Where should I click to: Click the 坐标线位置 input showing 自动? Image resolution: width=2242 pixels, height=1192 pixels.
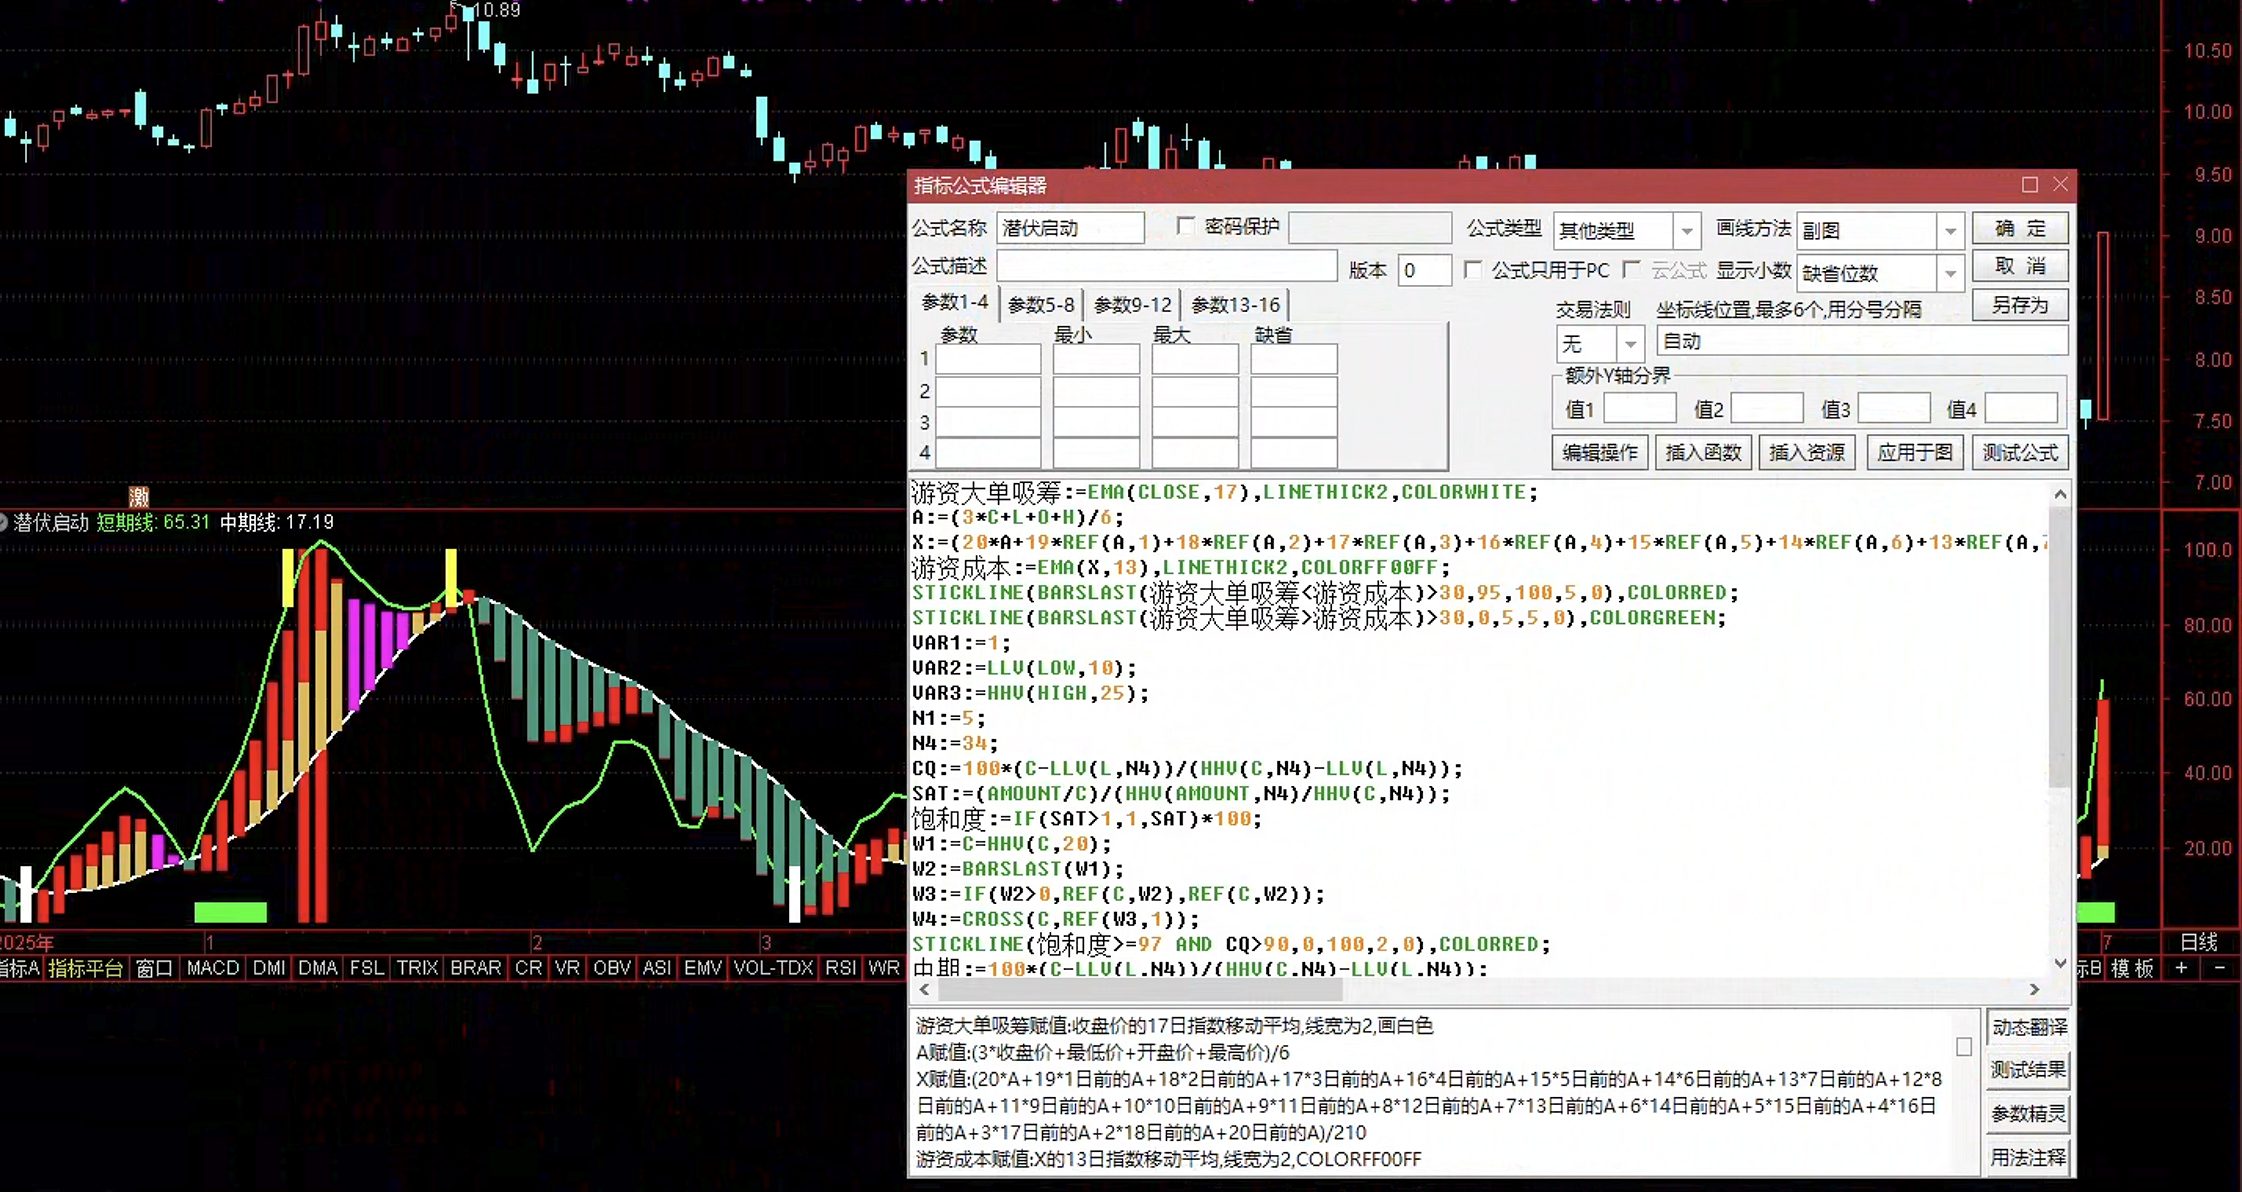point(1862,341)
